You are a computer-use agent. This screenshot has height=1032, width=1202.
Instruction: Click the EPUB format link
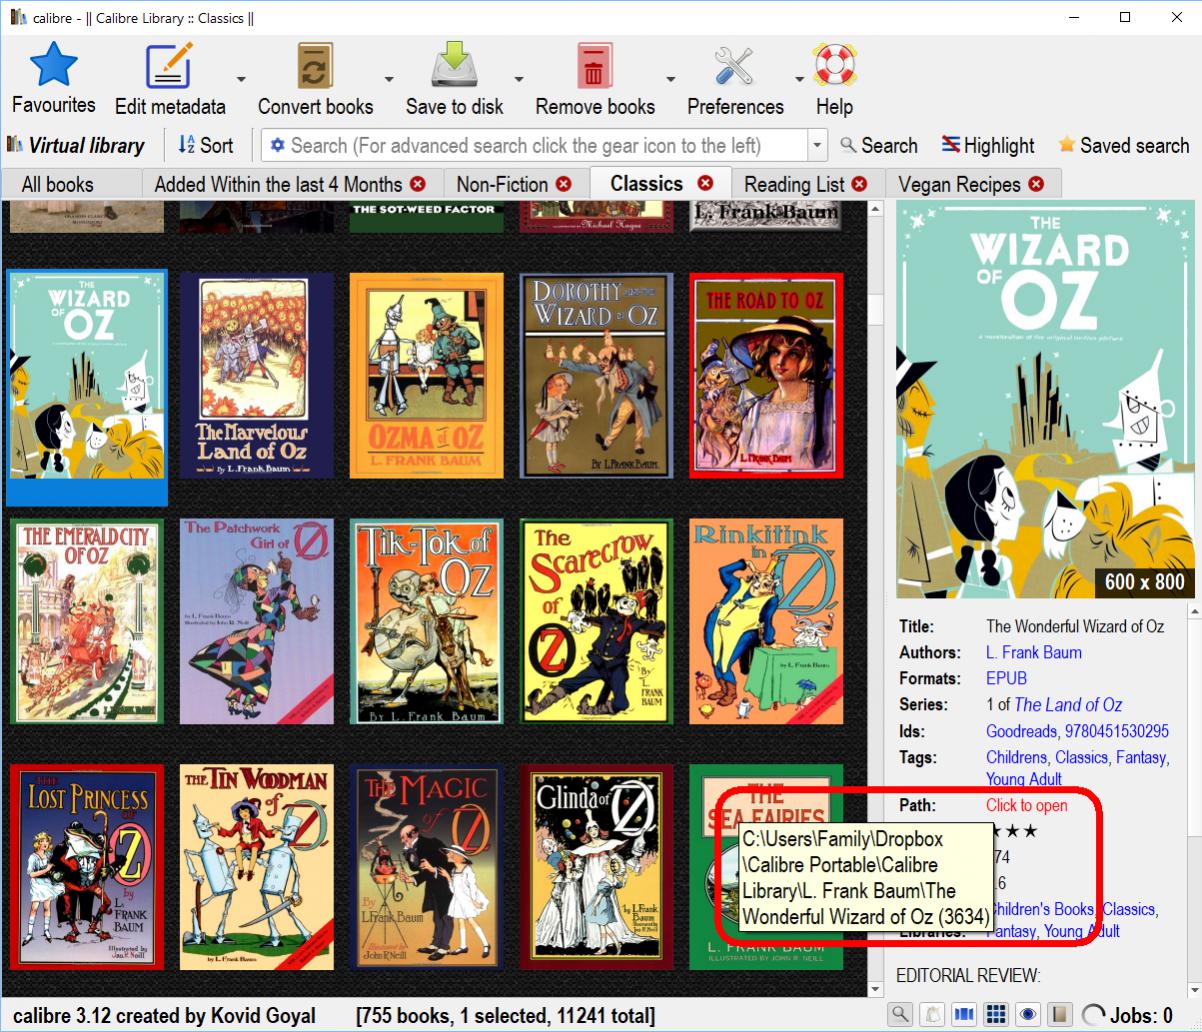[x=1007, y=678]
